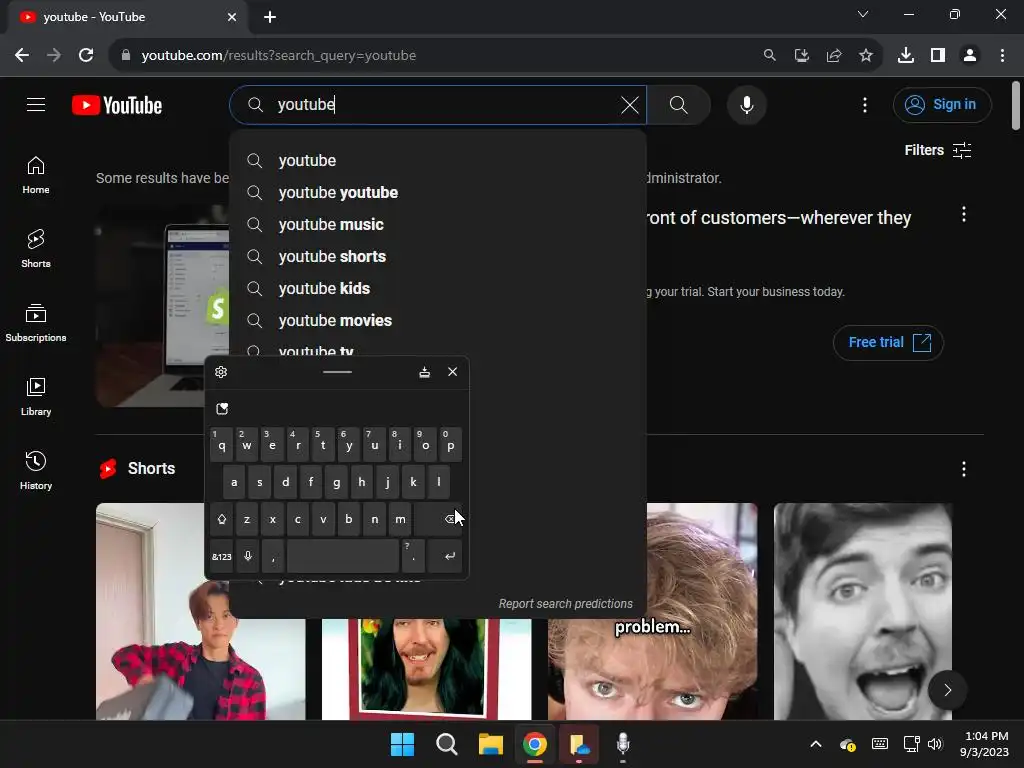
Task: Click the install app icon in address bar
Action: pyautogui.click(x=802, y=56)
